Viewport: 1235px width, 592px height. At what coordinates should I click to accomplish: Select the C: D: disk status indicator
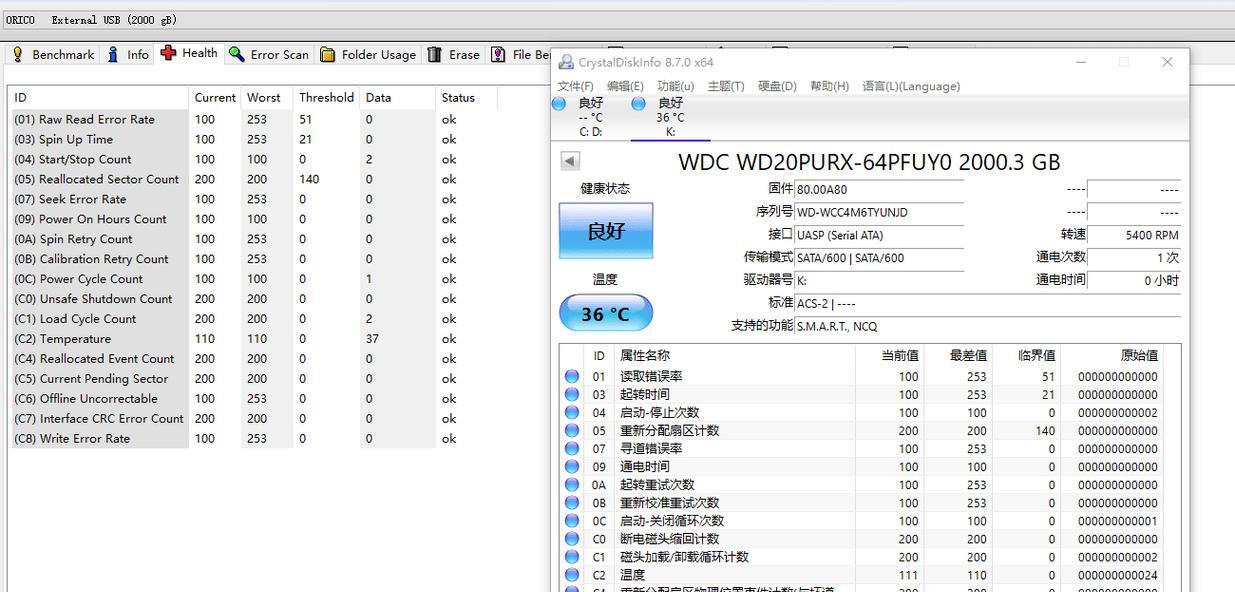point(590,117)
